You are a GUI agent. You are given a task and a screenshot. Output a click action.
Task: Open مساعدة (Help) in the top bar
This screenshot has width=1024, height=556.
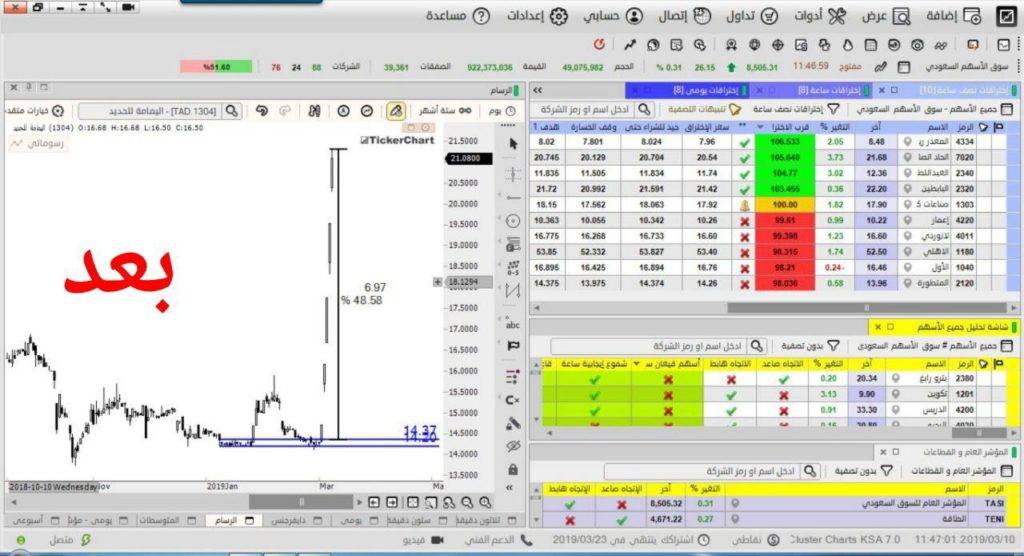click(458, 16)
